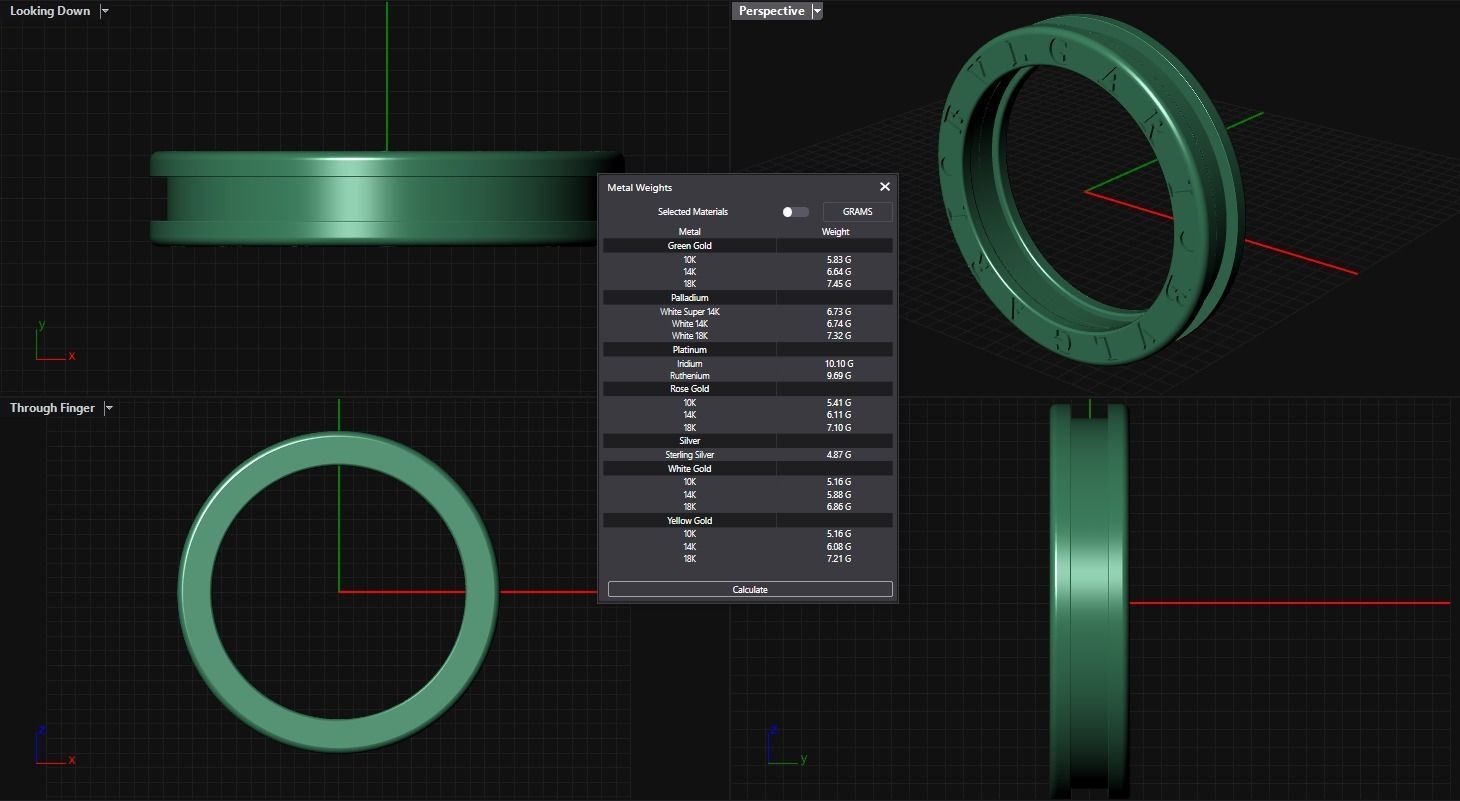The image size is (1460, 801).
Task: Select the ring band in Looking Down view
Action: point(386,198)
